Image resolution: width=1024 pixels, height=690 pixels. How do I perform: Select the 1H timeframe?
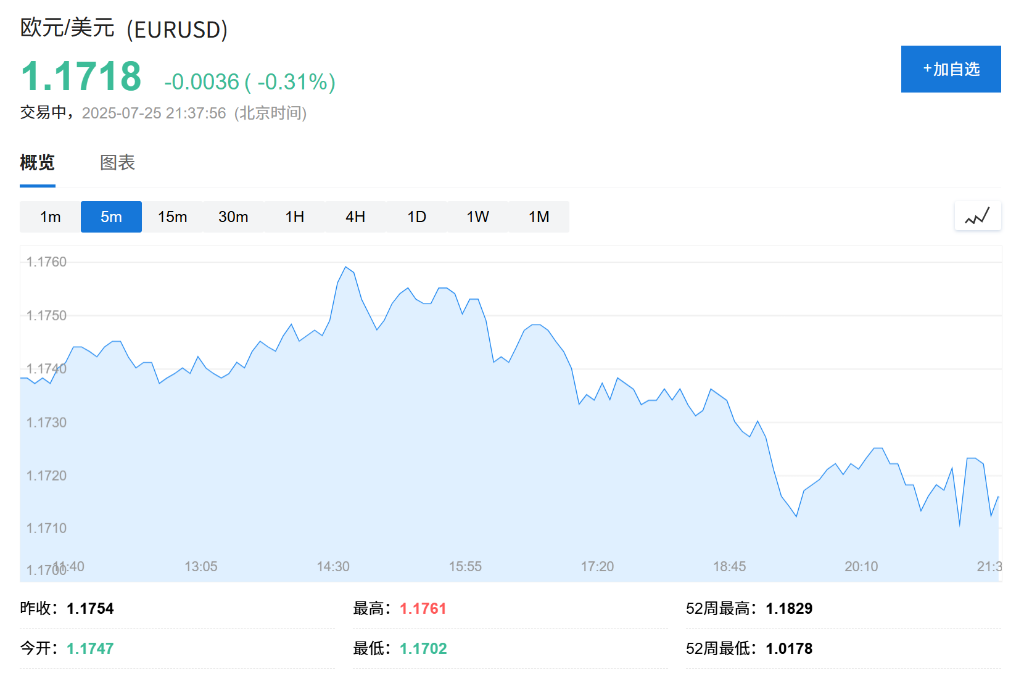click(294, 216)
